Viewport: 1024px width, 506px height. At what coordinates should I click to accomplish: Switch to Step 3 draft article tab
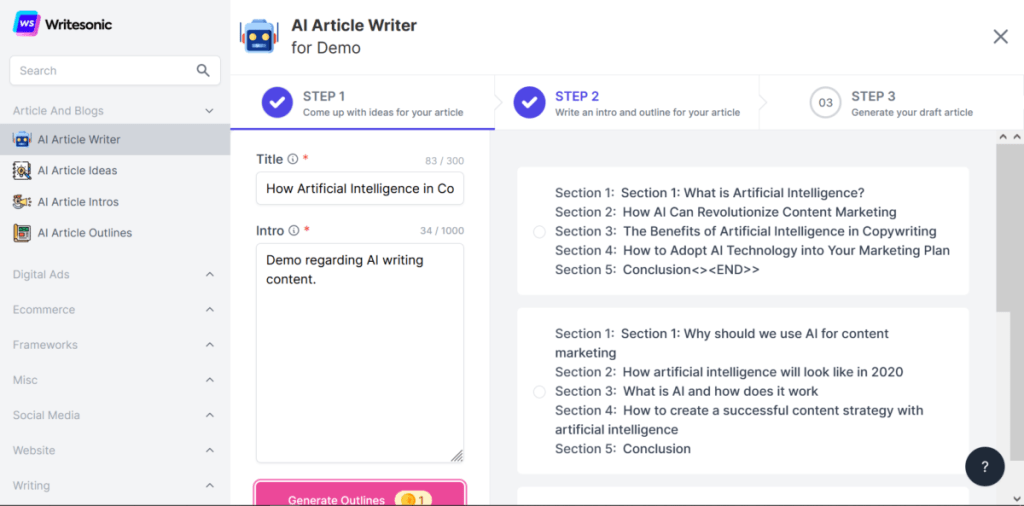coord(891,103)
